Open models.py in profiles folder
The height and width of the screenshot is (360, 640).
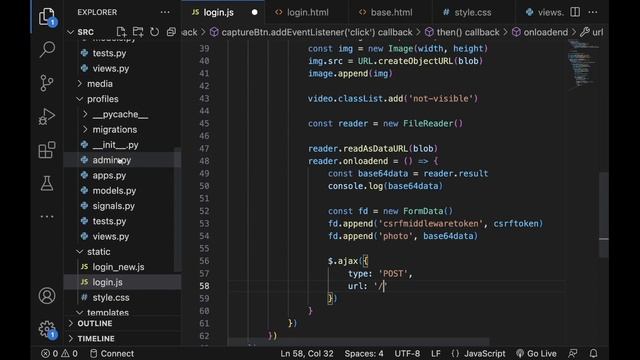114,191
